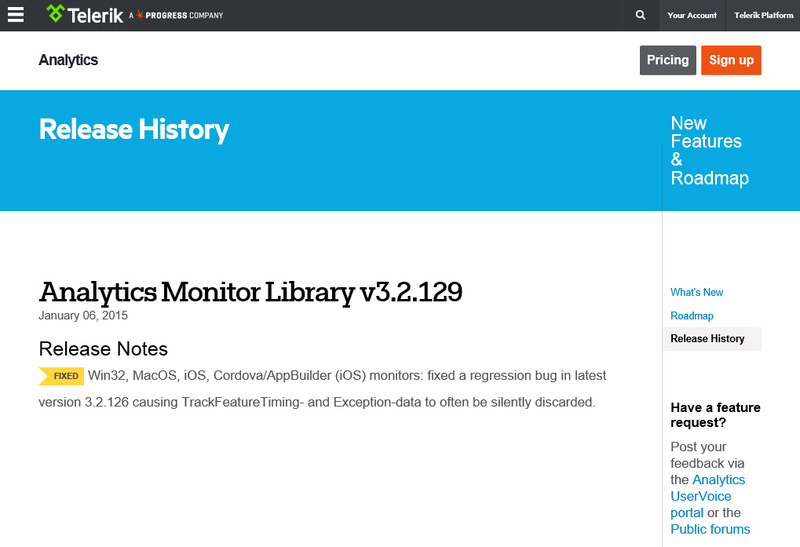This screenshot has height=547, width=800.
Task: Open the Telerik Platform menu
Action: tap(762, 15)
